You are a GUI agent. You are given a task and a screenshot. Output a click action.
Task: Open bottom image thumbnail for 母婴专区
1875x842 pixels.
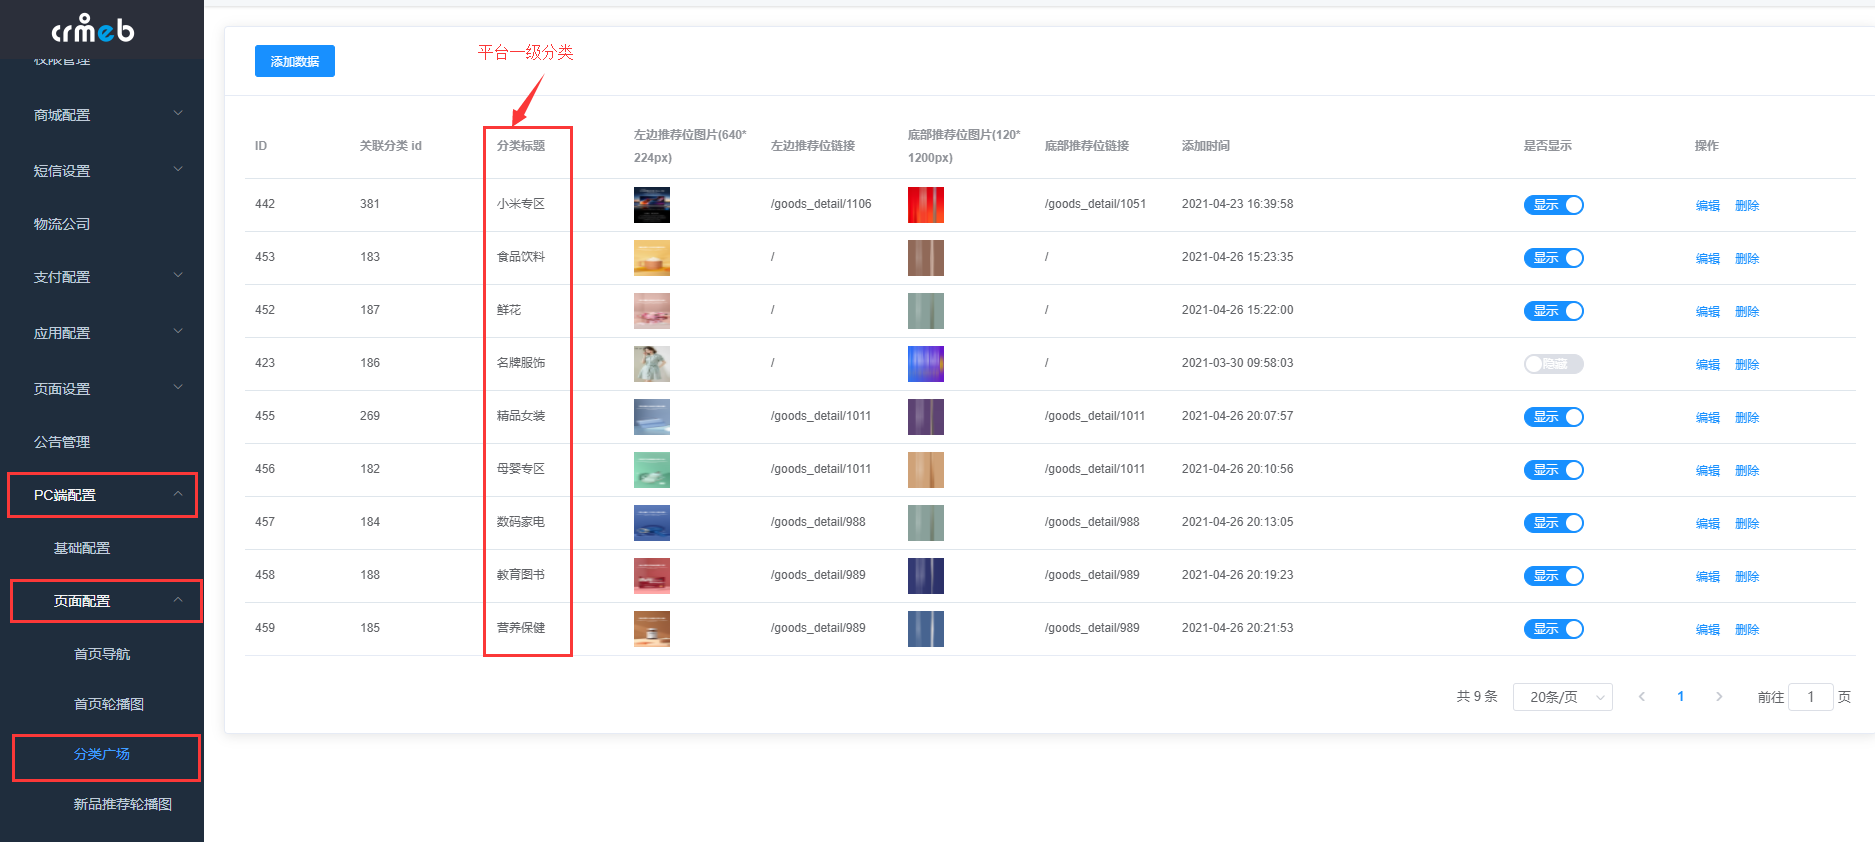click(926, 470)
